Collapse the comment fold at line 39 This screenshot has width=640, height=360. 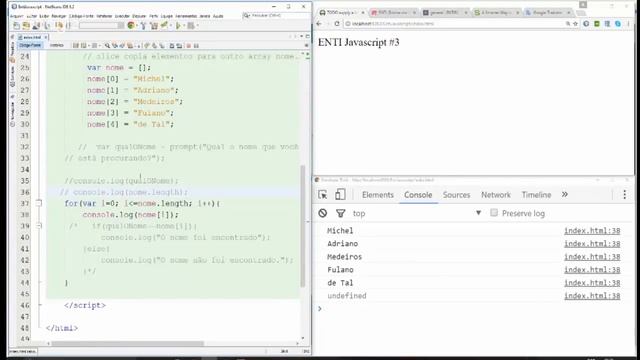click(x=39, y=226)
